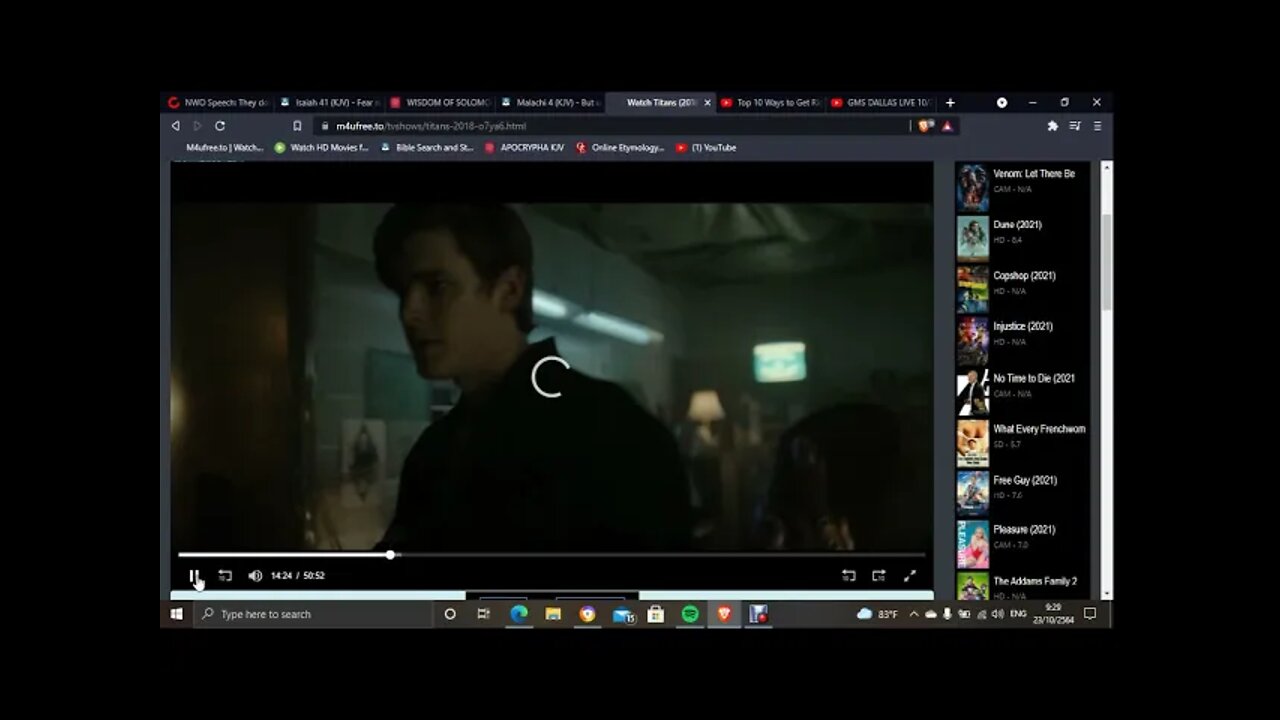Switch to Malachi 4 (KJV) tab
The height and width of the screenshot is (720, 1280).
[550, 102]
